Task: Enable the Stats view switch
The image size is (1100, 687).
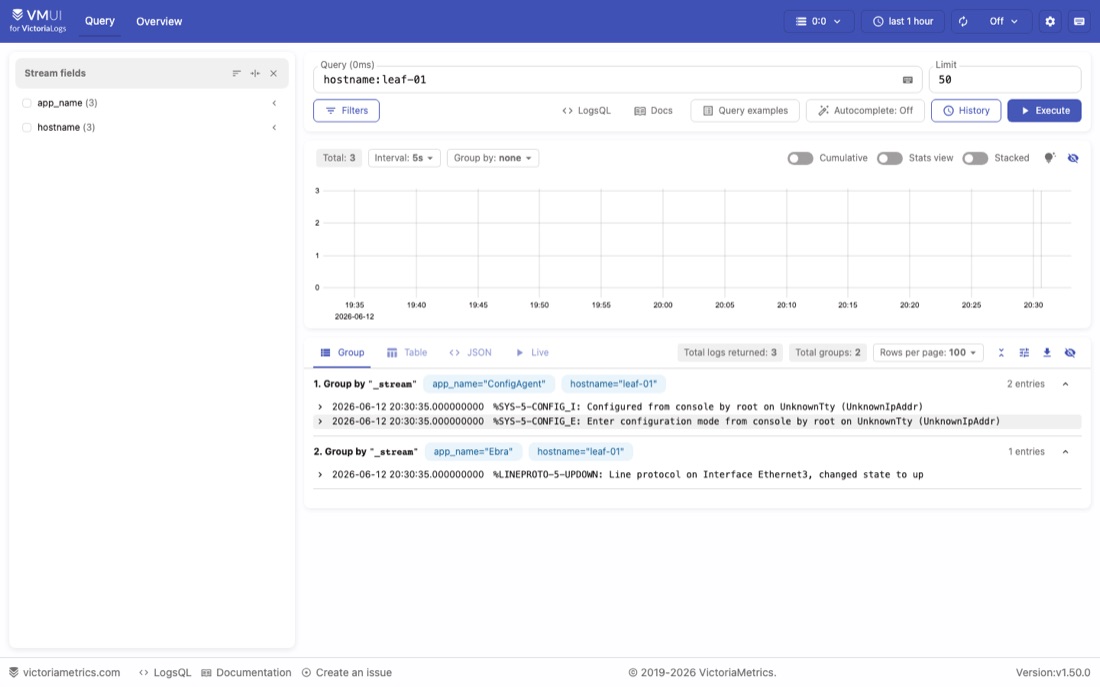Action: point(890,158)
